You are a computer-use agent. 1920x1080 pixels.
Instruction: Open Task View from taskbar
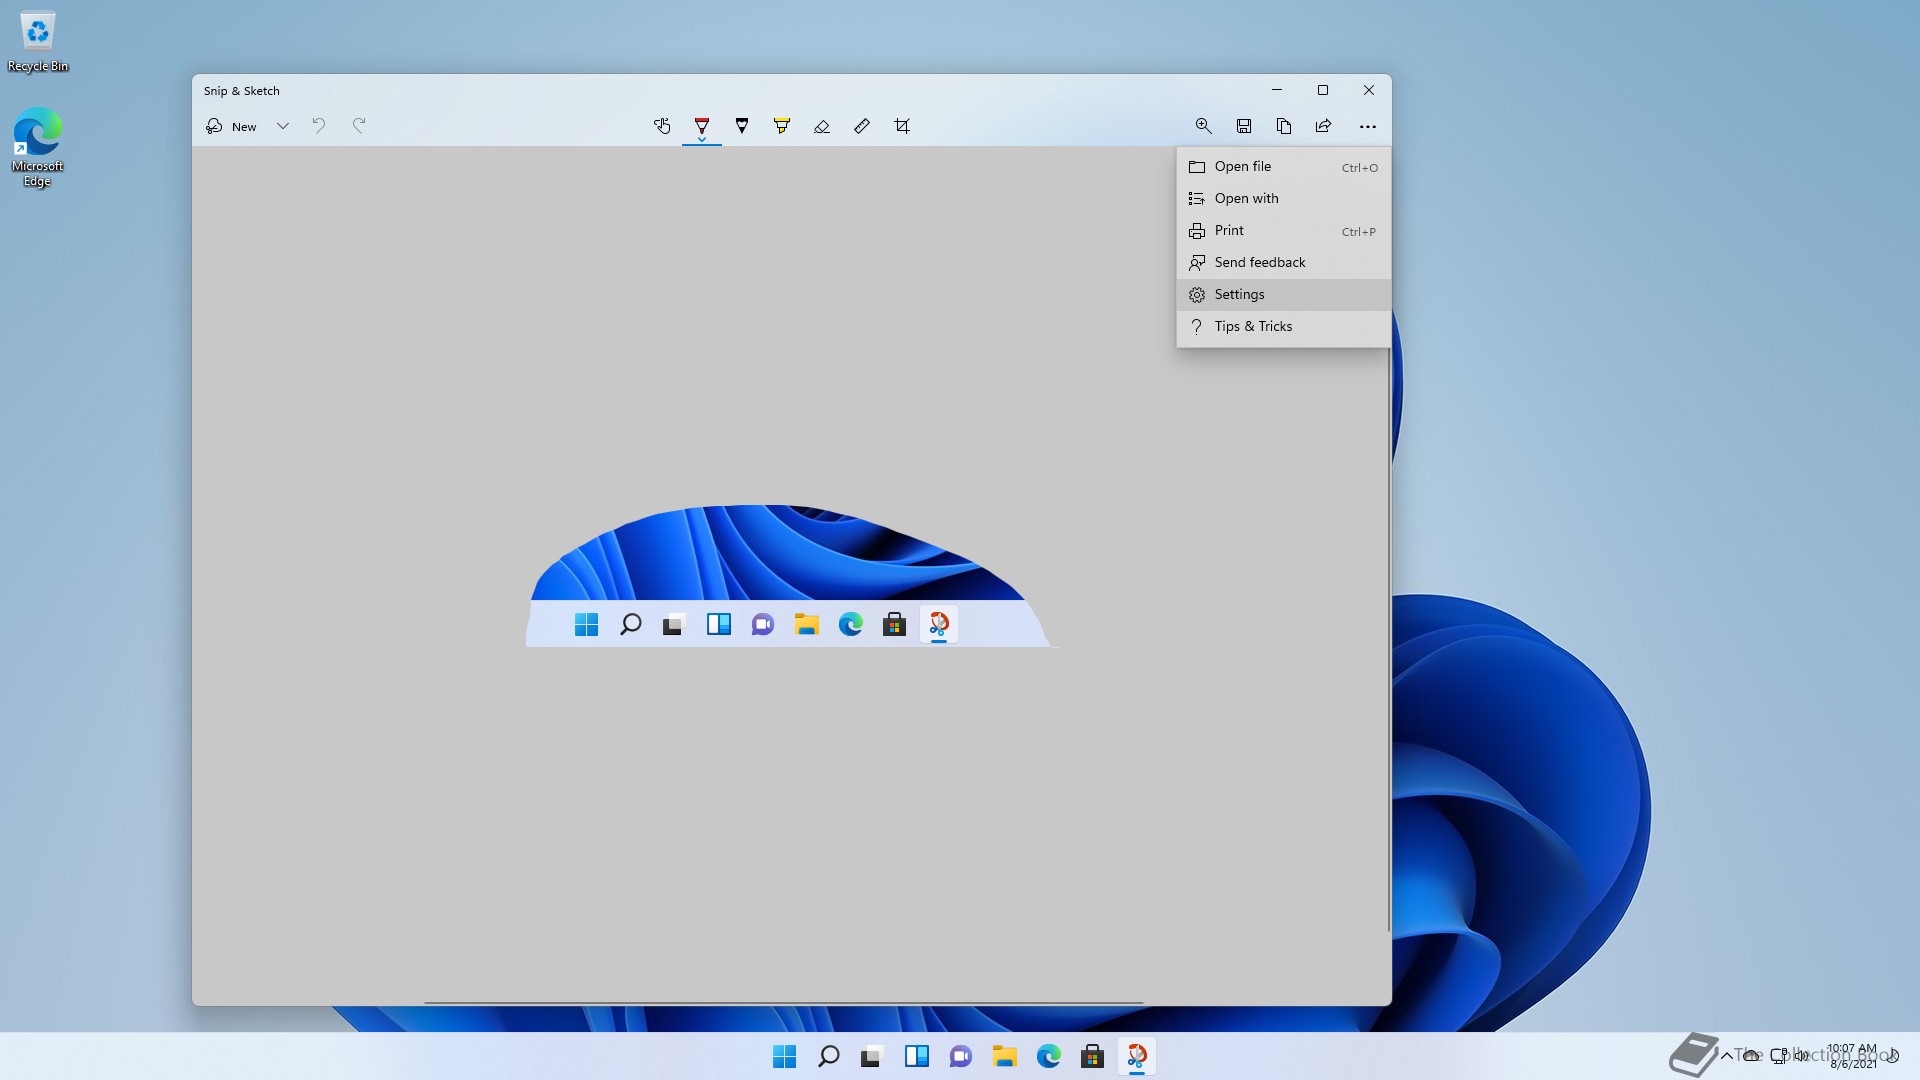point(873,1056)
